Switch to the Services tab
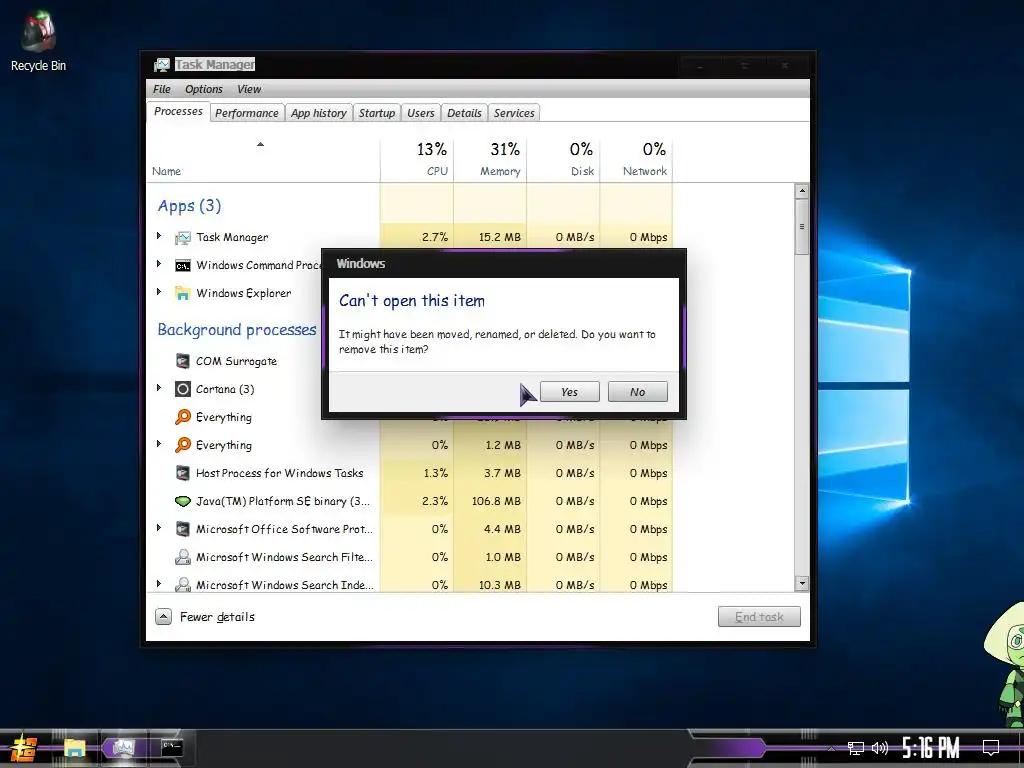Image resolution: width=1024 pixels, height=768 pixels. (x=514, y=113)
